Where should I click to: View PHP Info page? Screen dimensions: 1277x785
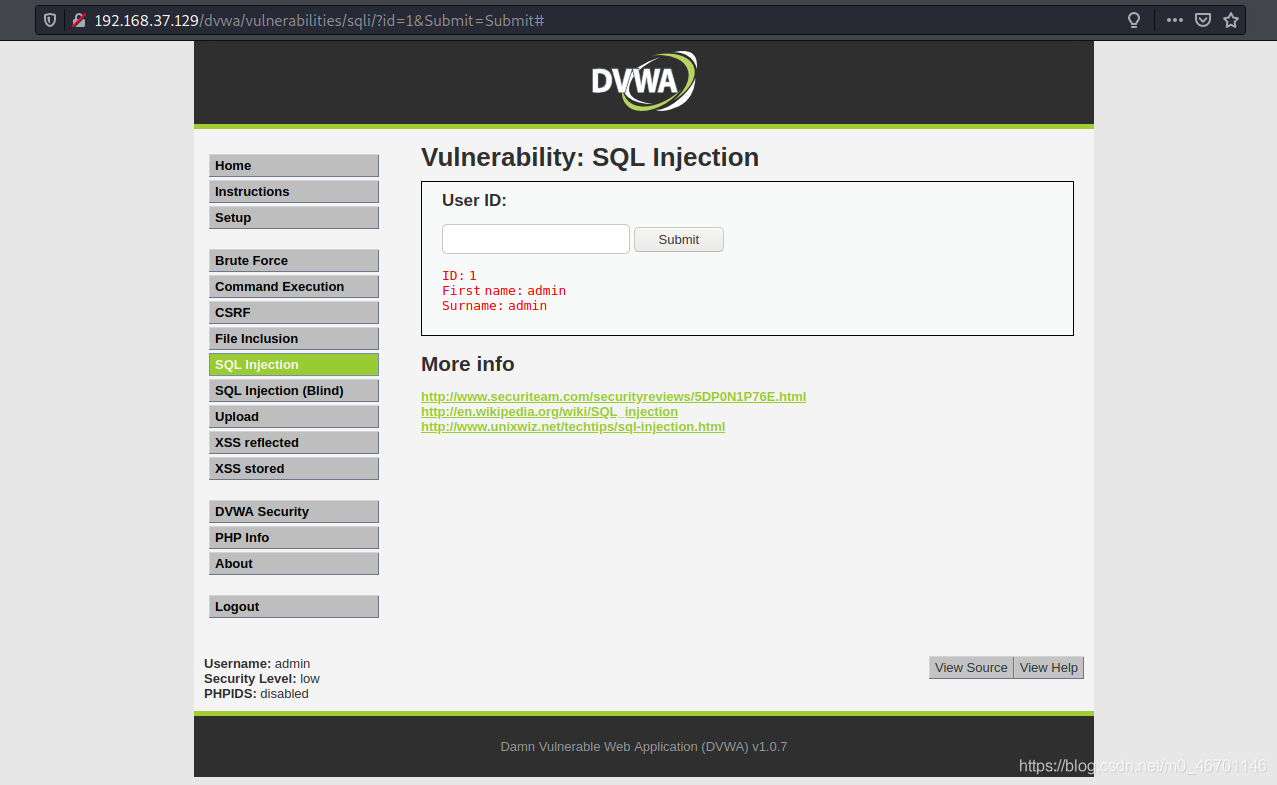pyautogui.click(x=294, y=538)
